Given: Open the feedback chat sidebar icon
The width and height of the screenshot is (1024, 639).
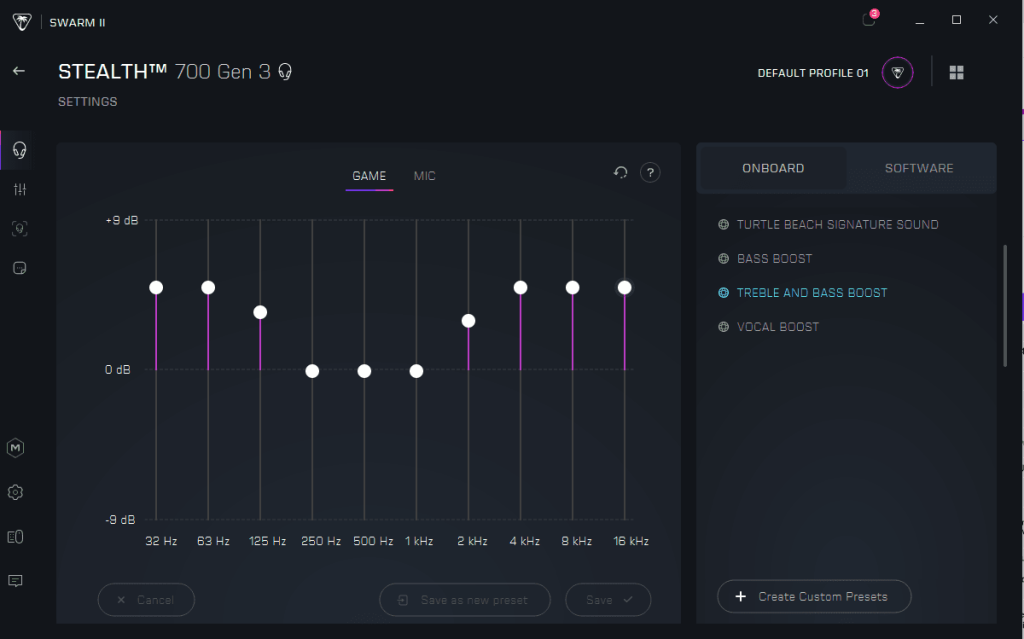Looking at the screenshot, I should (x=16, y=581).
